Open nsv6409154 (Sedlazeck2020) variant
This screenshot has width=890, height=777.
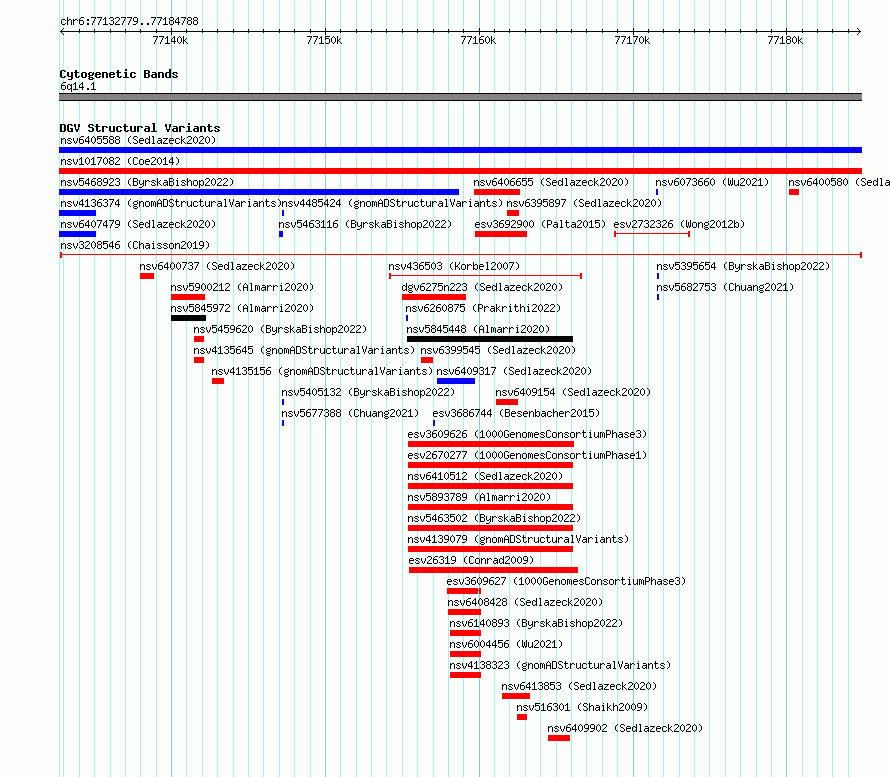[x=573, y=392]
